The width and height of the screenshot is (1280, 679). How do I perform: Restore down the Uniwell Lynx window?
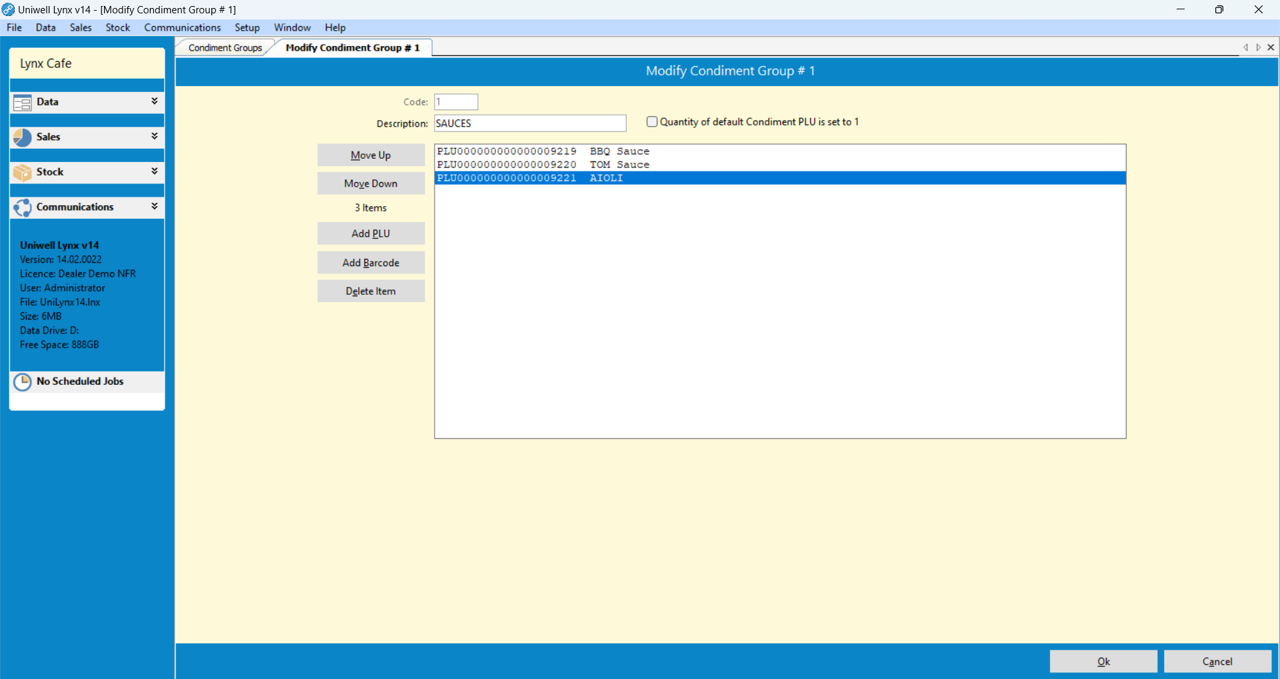1219,9
